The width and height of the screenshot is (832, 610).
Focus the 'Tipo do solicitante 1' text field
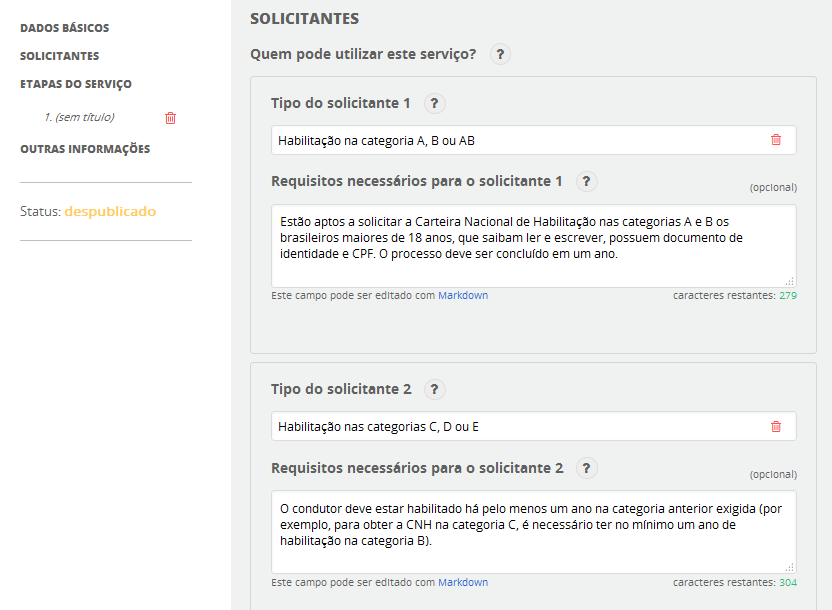click(515, 140)
